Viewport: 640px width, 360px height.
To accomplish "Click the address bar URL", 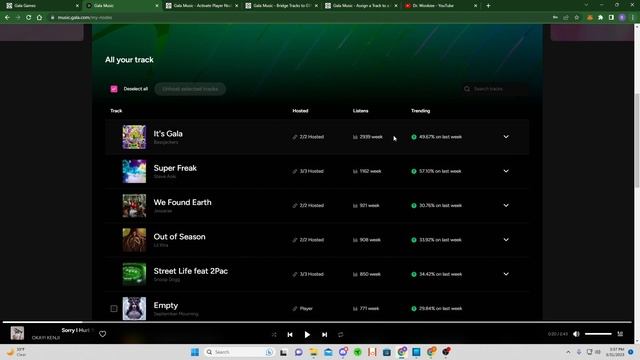I will coord(85,18).
